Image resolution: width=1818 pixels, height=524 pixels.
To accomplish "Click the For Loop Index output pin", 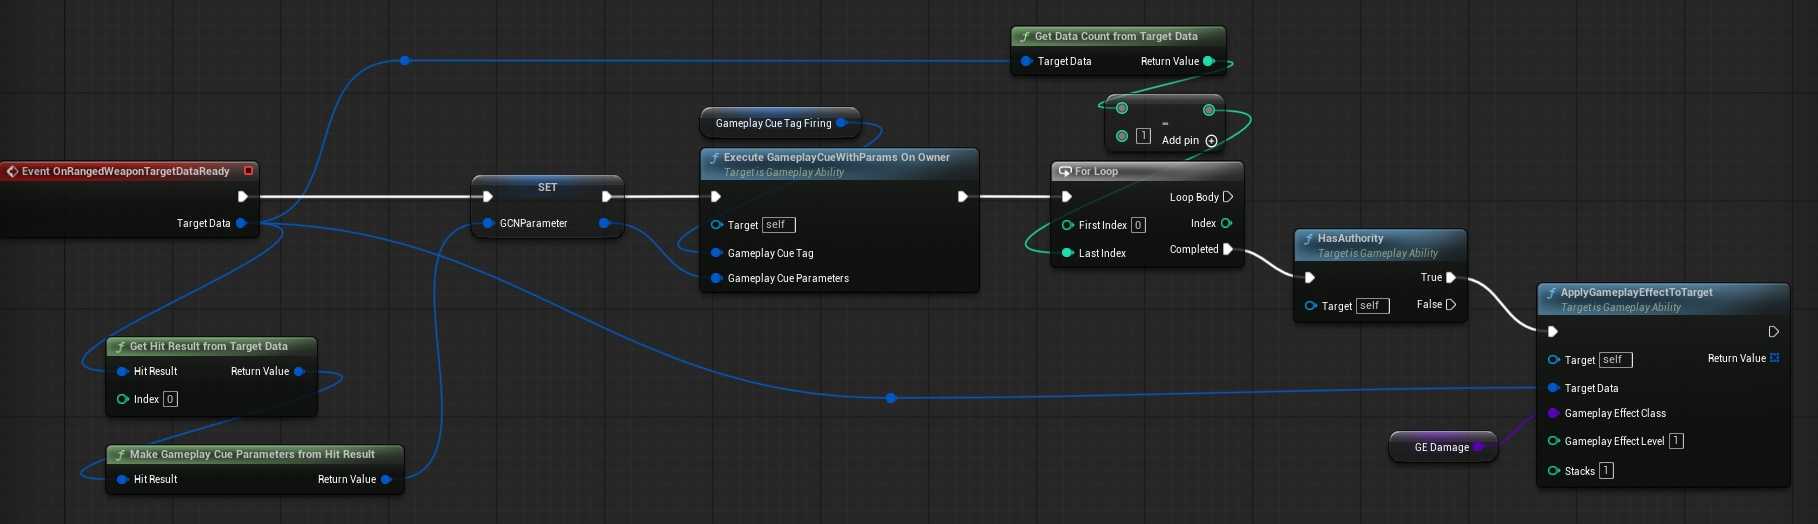I will 1226,223.
